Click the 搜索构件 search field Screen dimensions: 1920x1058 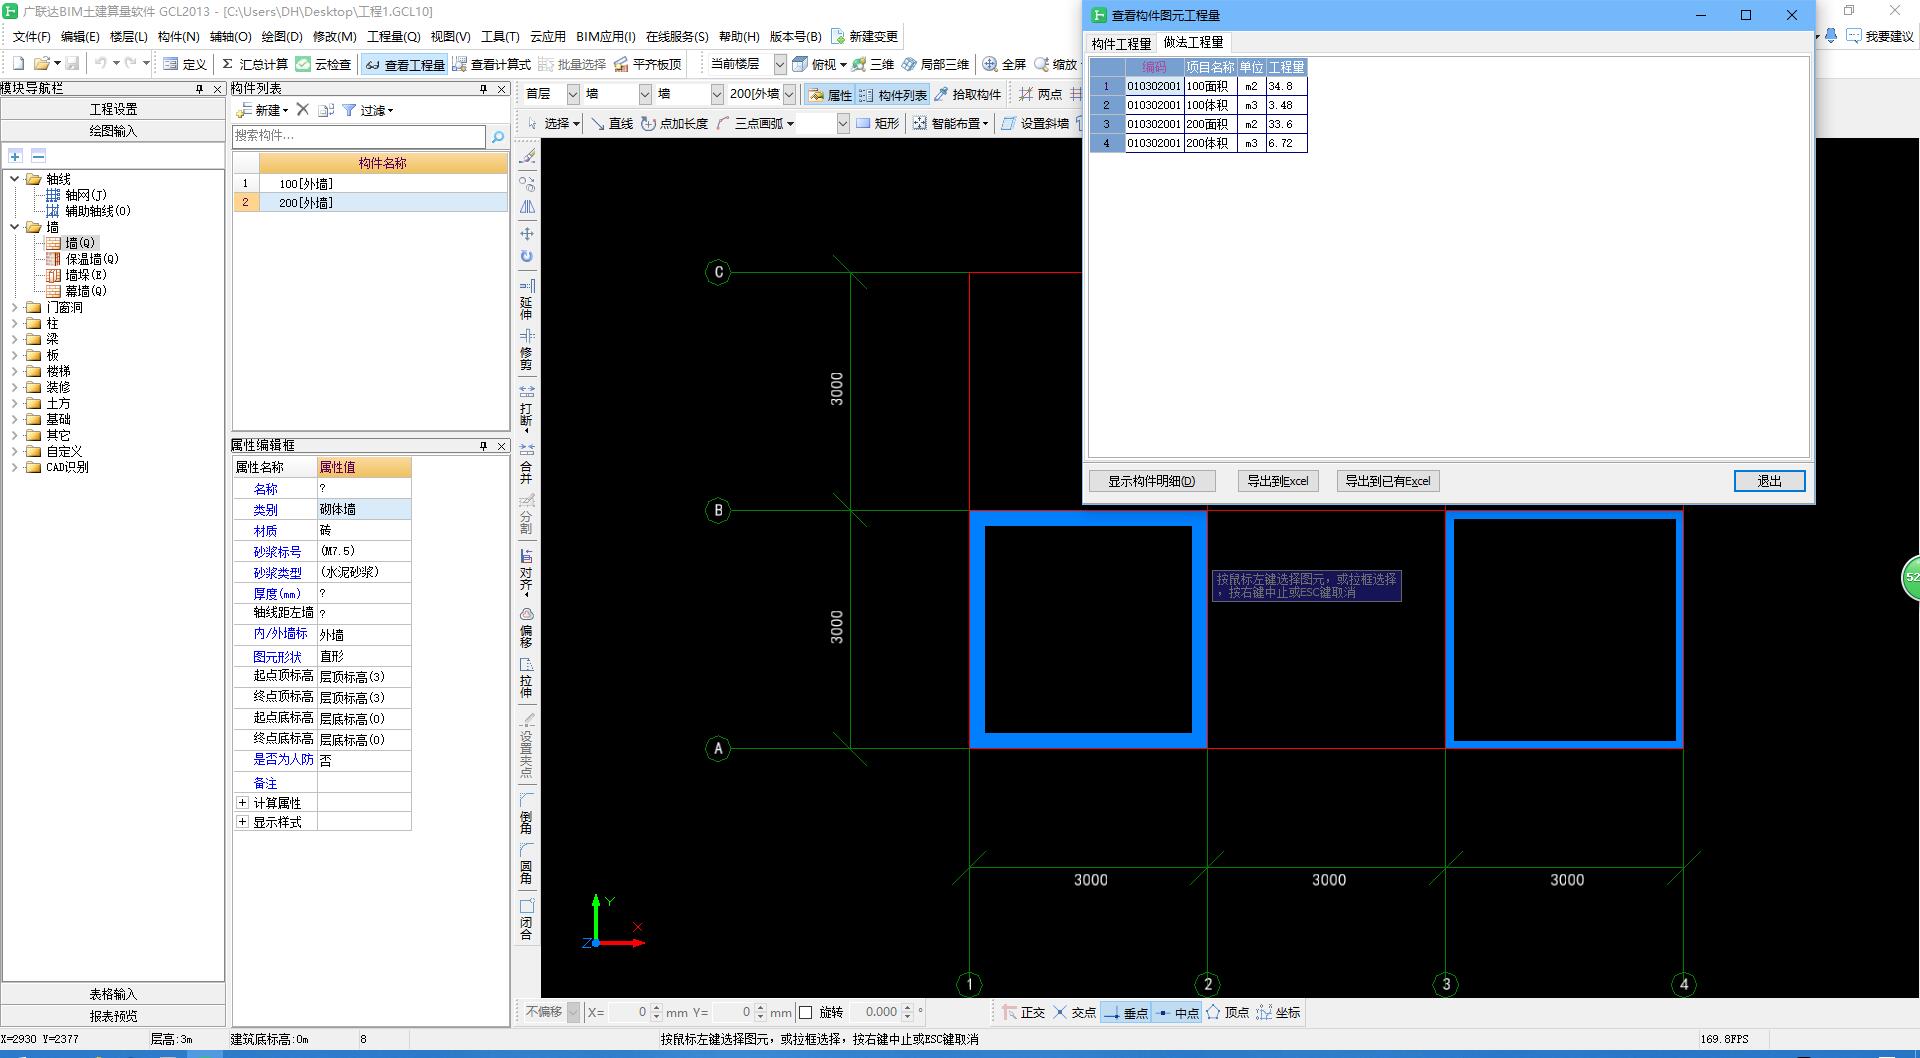tap(359, 136)
